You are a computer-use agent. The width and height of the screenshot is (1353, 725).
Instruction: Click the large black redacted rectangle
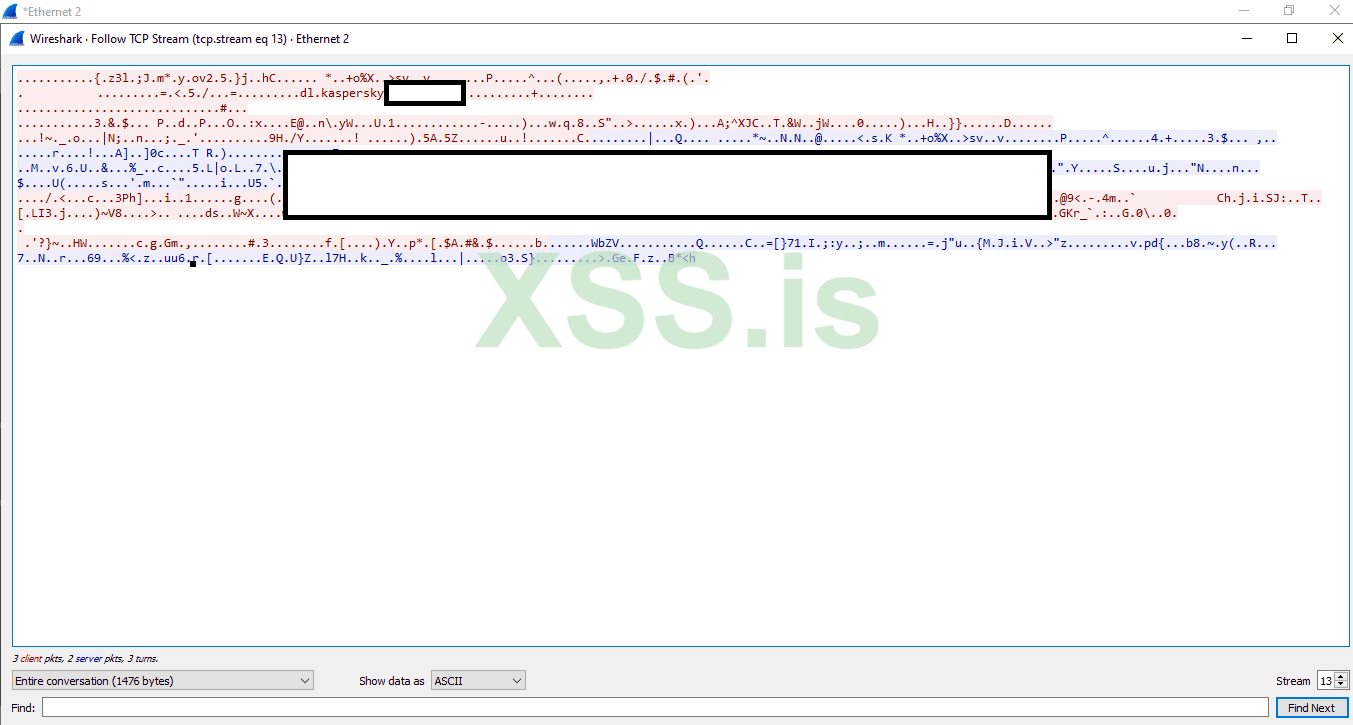click(667, 184)
